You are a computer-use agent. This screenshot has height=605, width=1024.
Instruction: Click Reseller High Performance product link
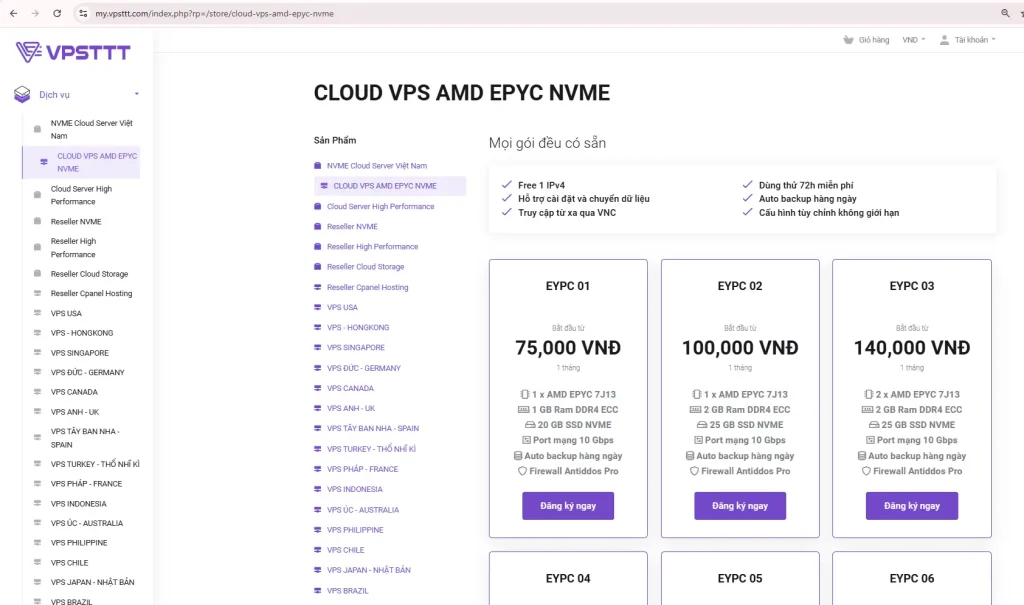click(372, 247)
